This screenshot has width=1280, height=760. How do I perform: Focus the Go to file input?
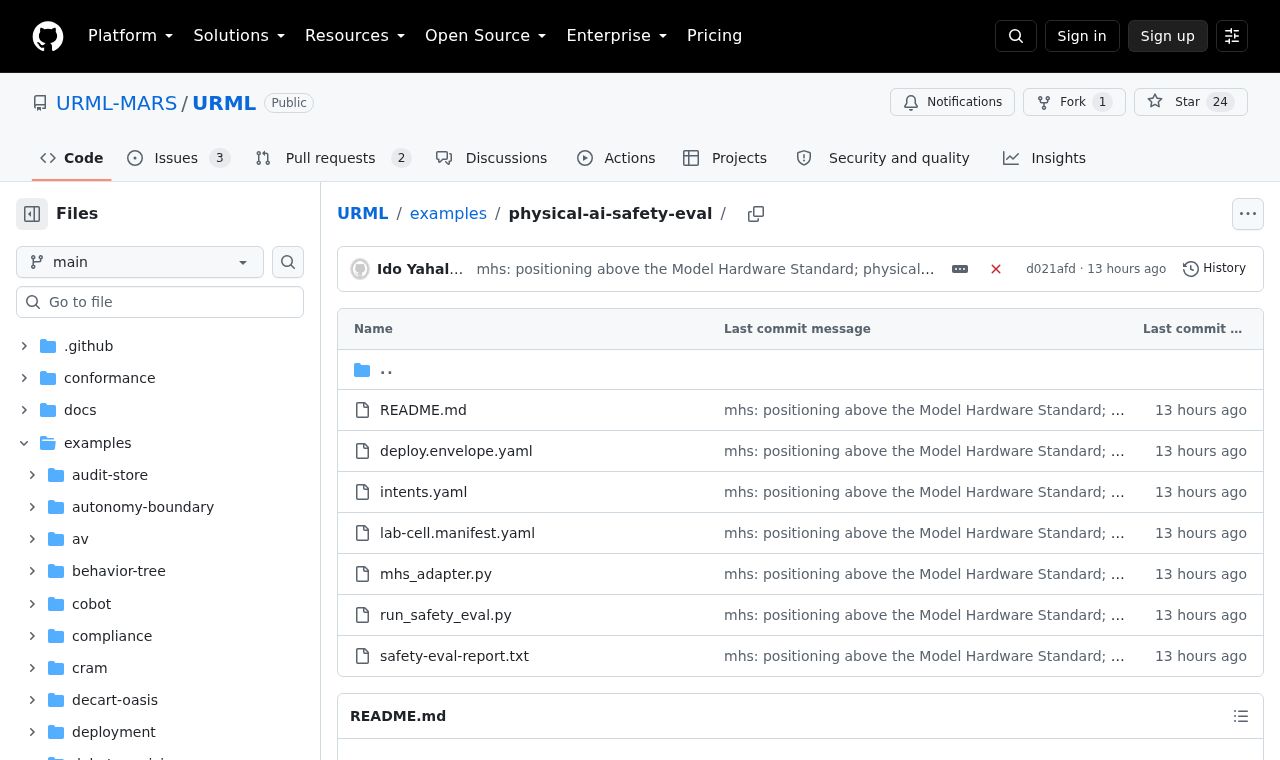pyautogui.click(x=160, y=302)
